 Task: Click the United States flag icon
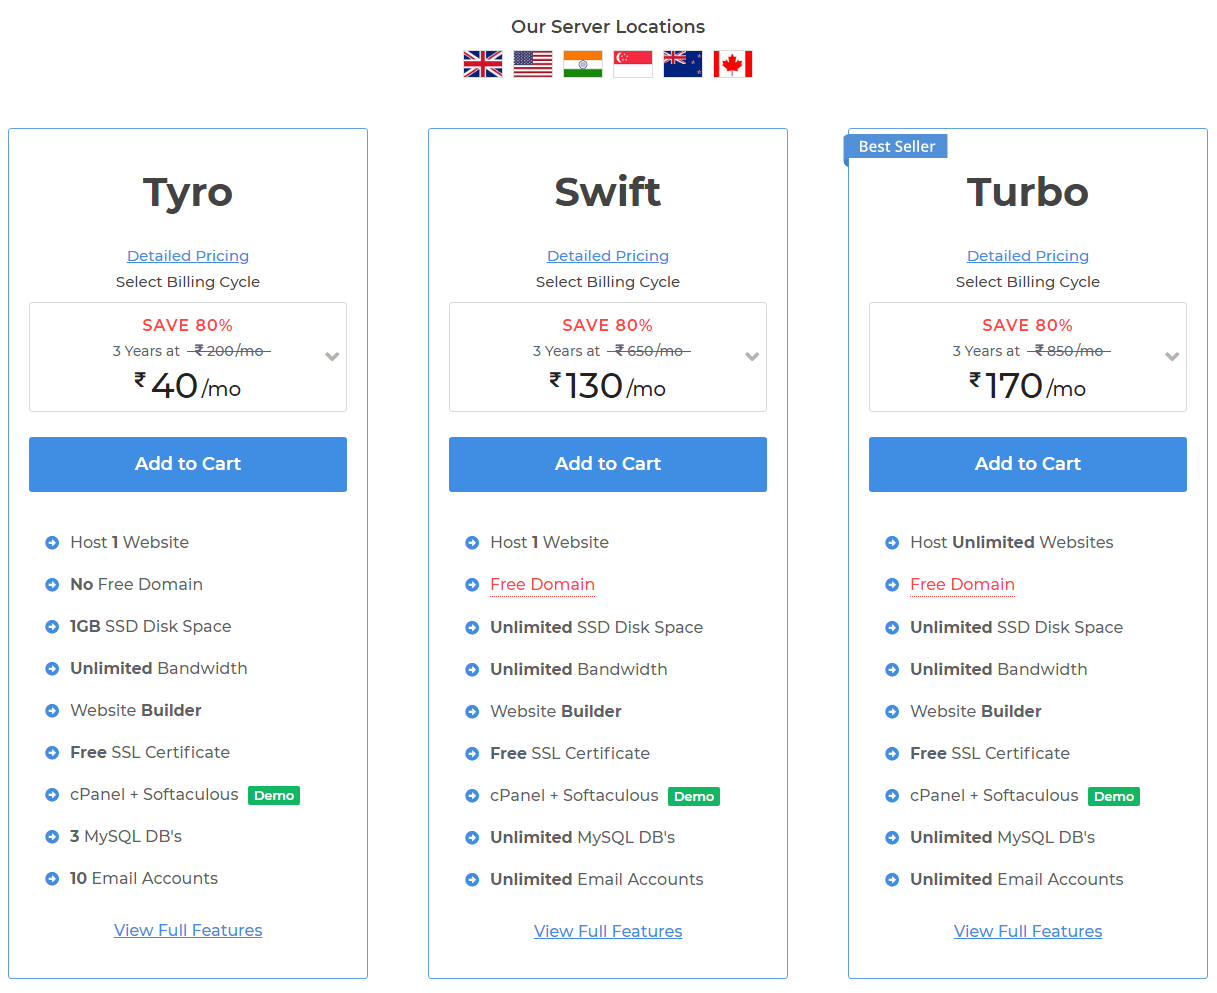tap(533, 64)
